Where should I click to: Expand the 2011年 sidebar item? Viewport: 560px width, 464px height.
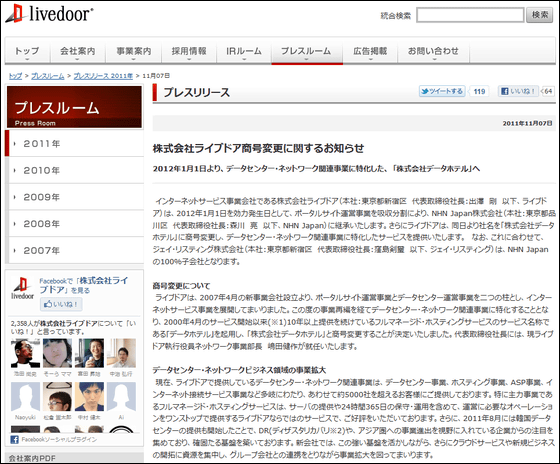coord(75,143)
